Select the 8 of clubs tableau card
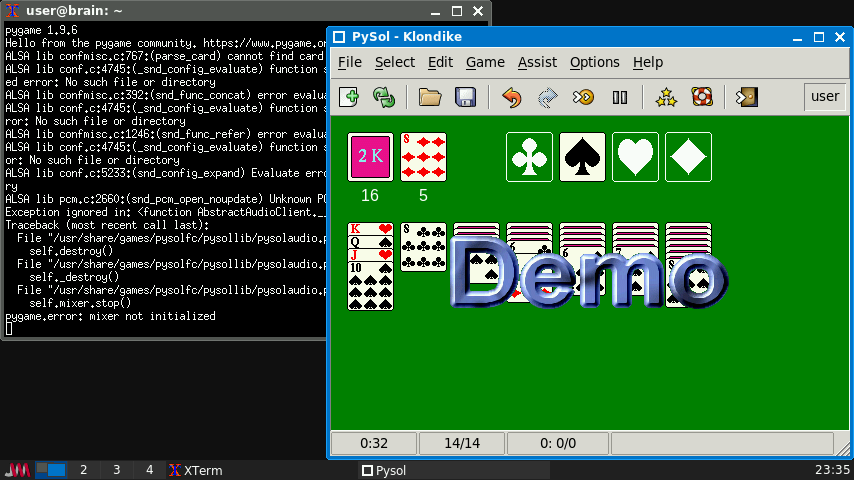 coord(423,247)
